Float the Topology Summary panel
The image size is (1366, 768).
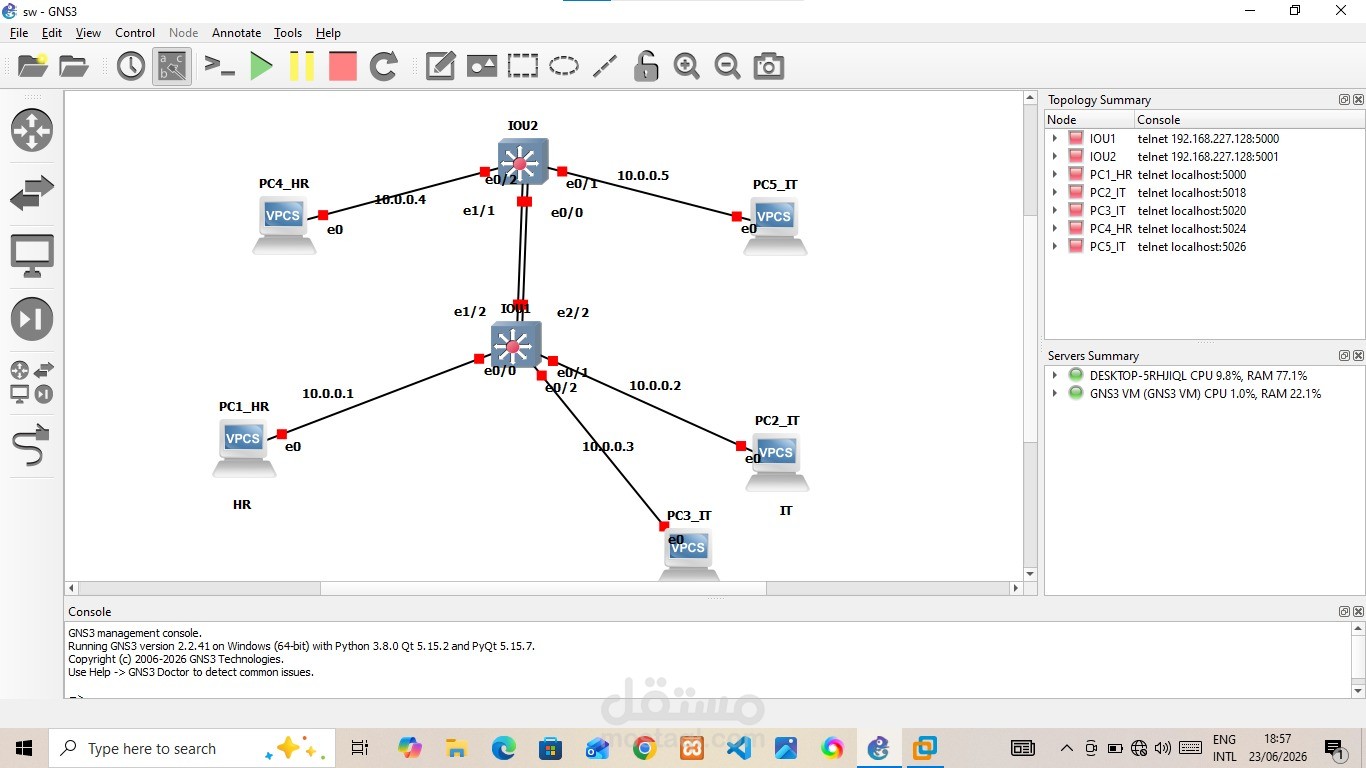point(1345,100)
